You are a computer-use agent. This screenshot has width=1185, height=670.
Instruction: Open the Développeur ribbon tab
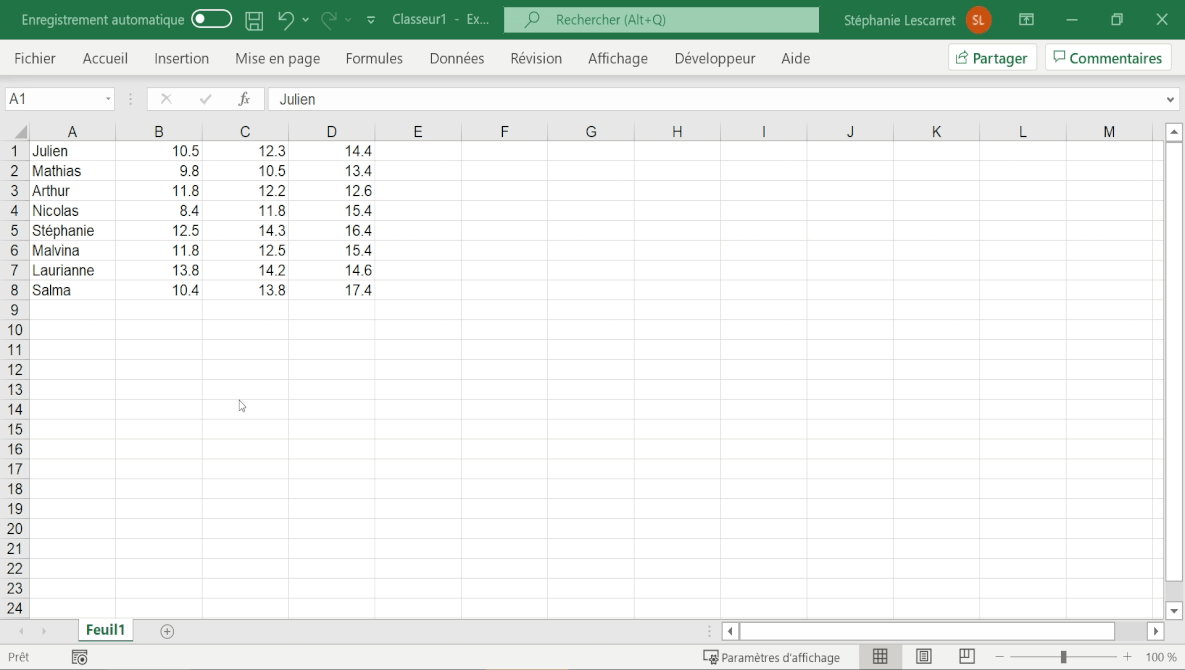coord(715,58)
